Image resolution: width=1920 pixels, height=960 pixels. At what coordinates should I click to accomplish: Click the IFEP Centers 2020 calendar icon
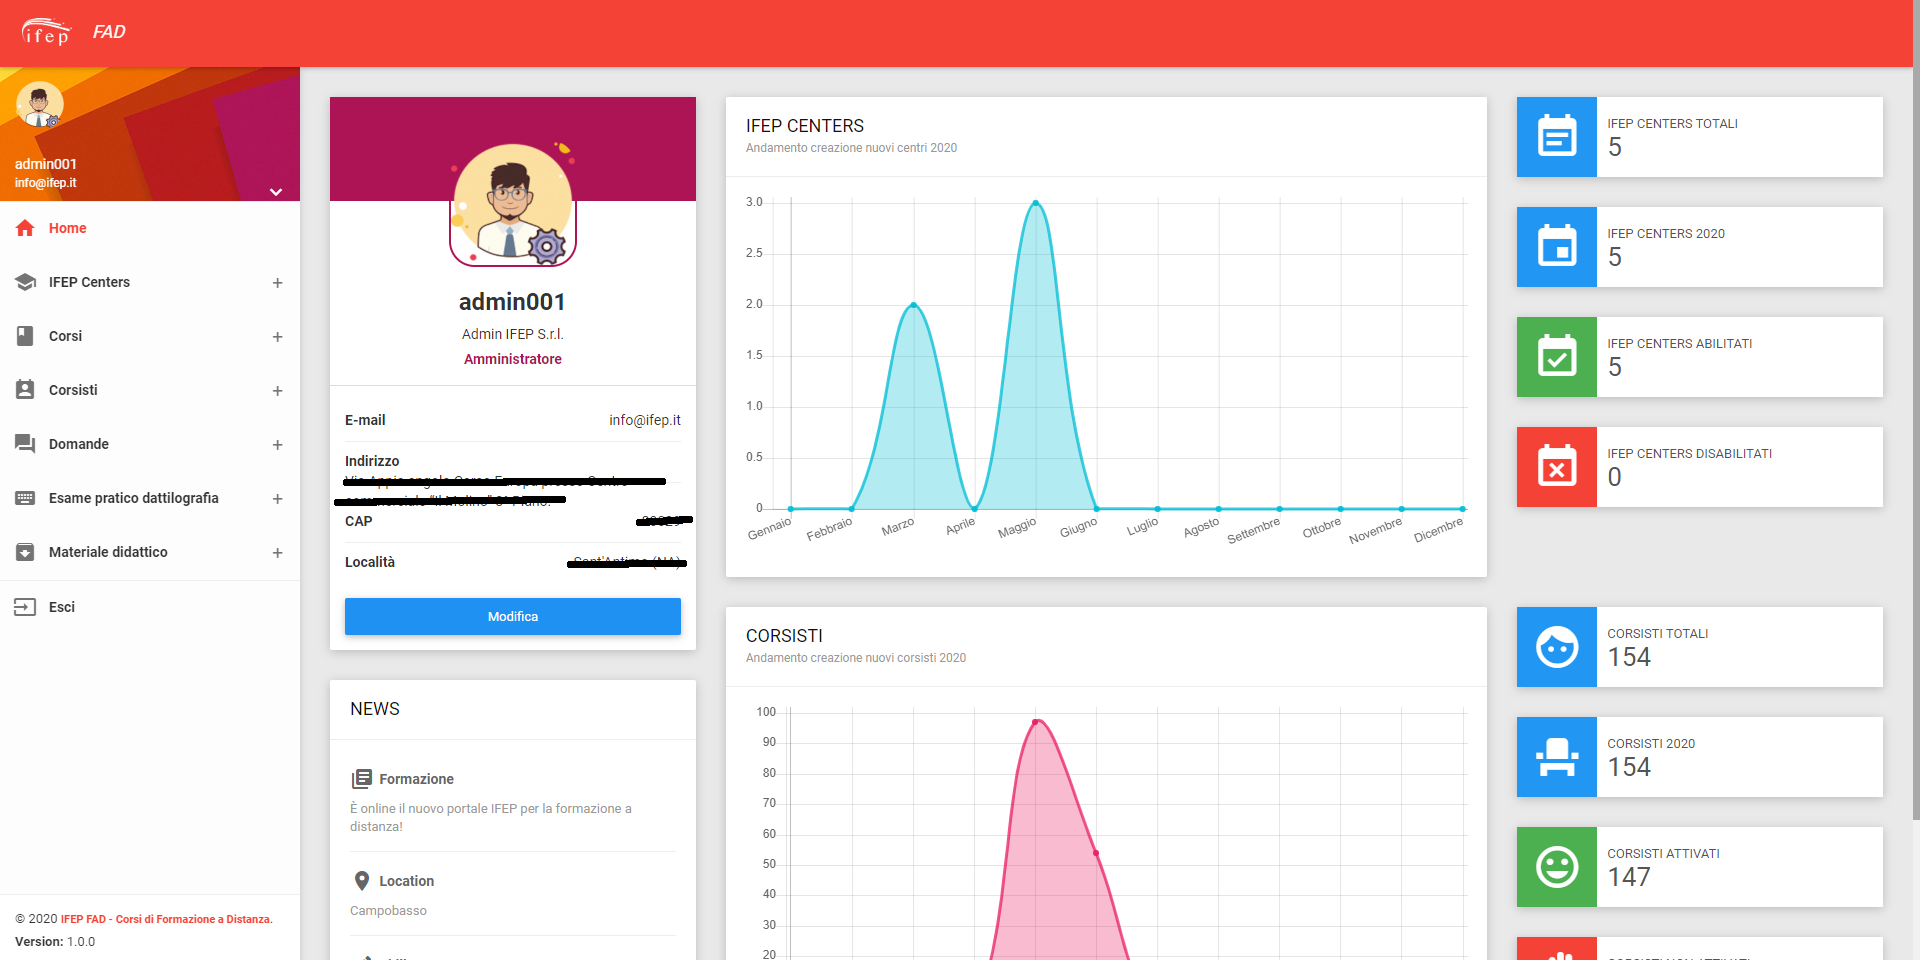coord(1556,247)
